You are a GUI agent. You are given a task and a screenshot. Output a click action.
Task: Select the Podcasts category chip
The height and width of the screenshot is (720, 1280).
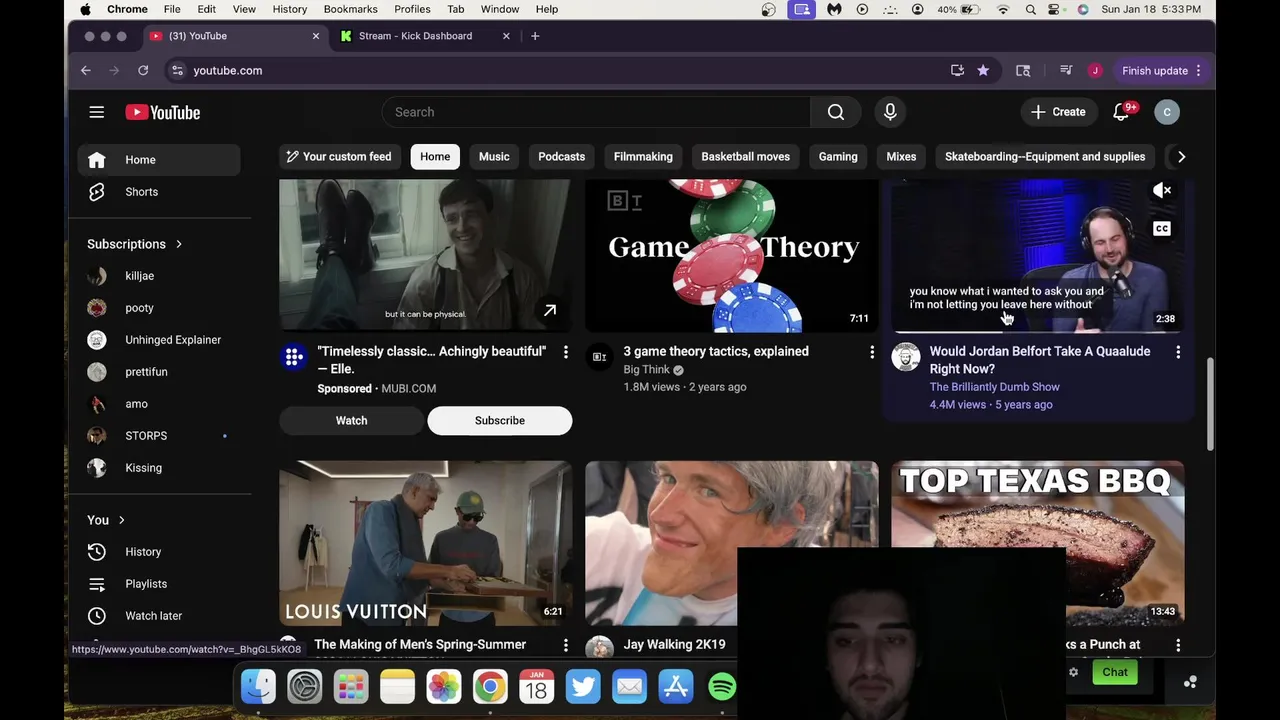pos(562,157)
